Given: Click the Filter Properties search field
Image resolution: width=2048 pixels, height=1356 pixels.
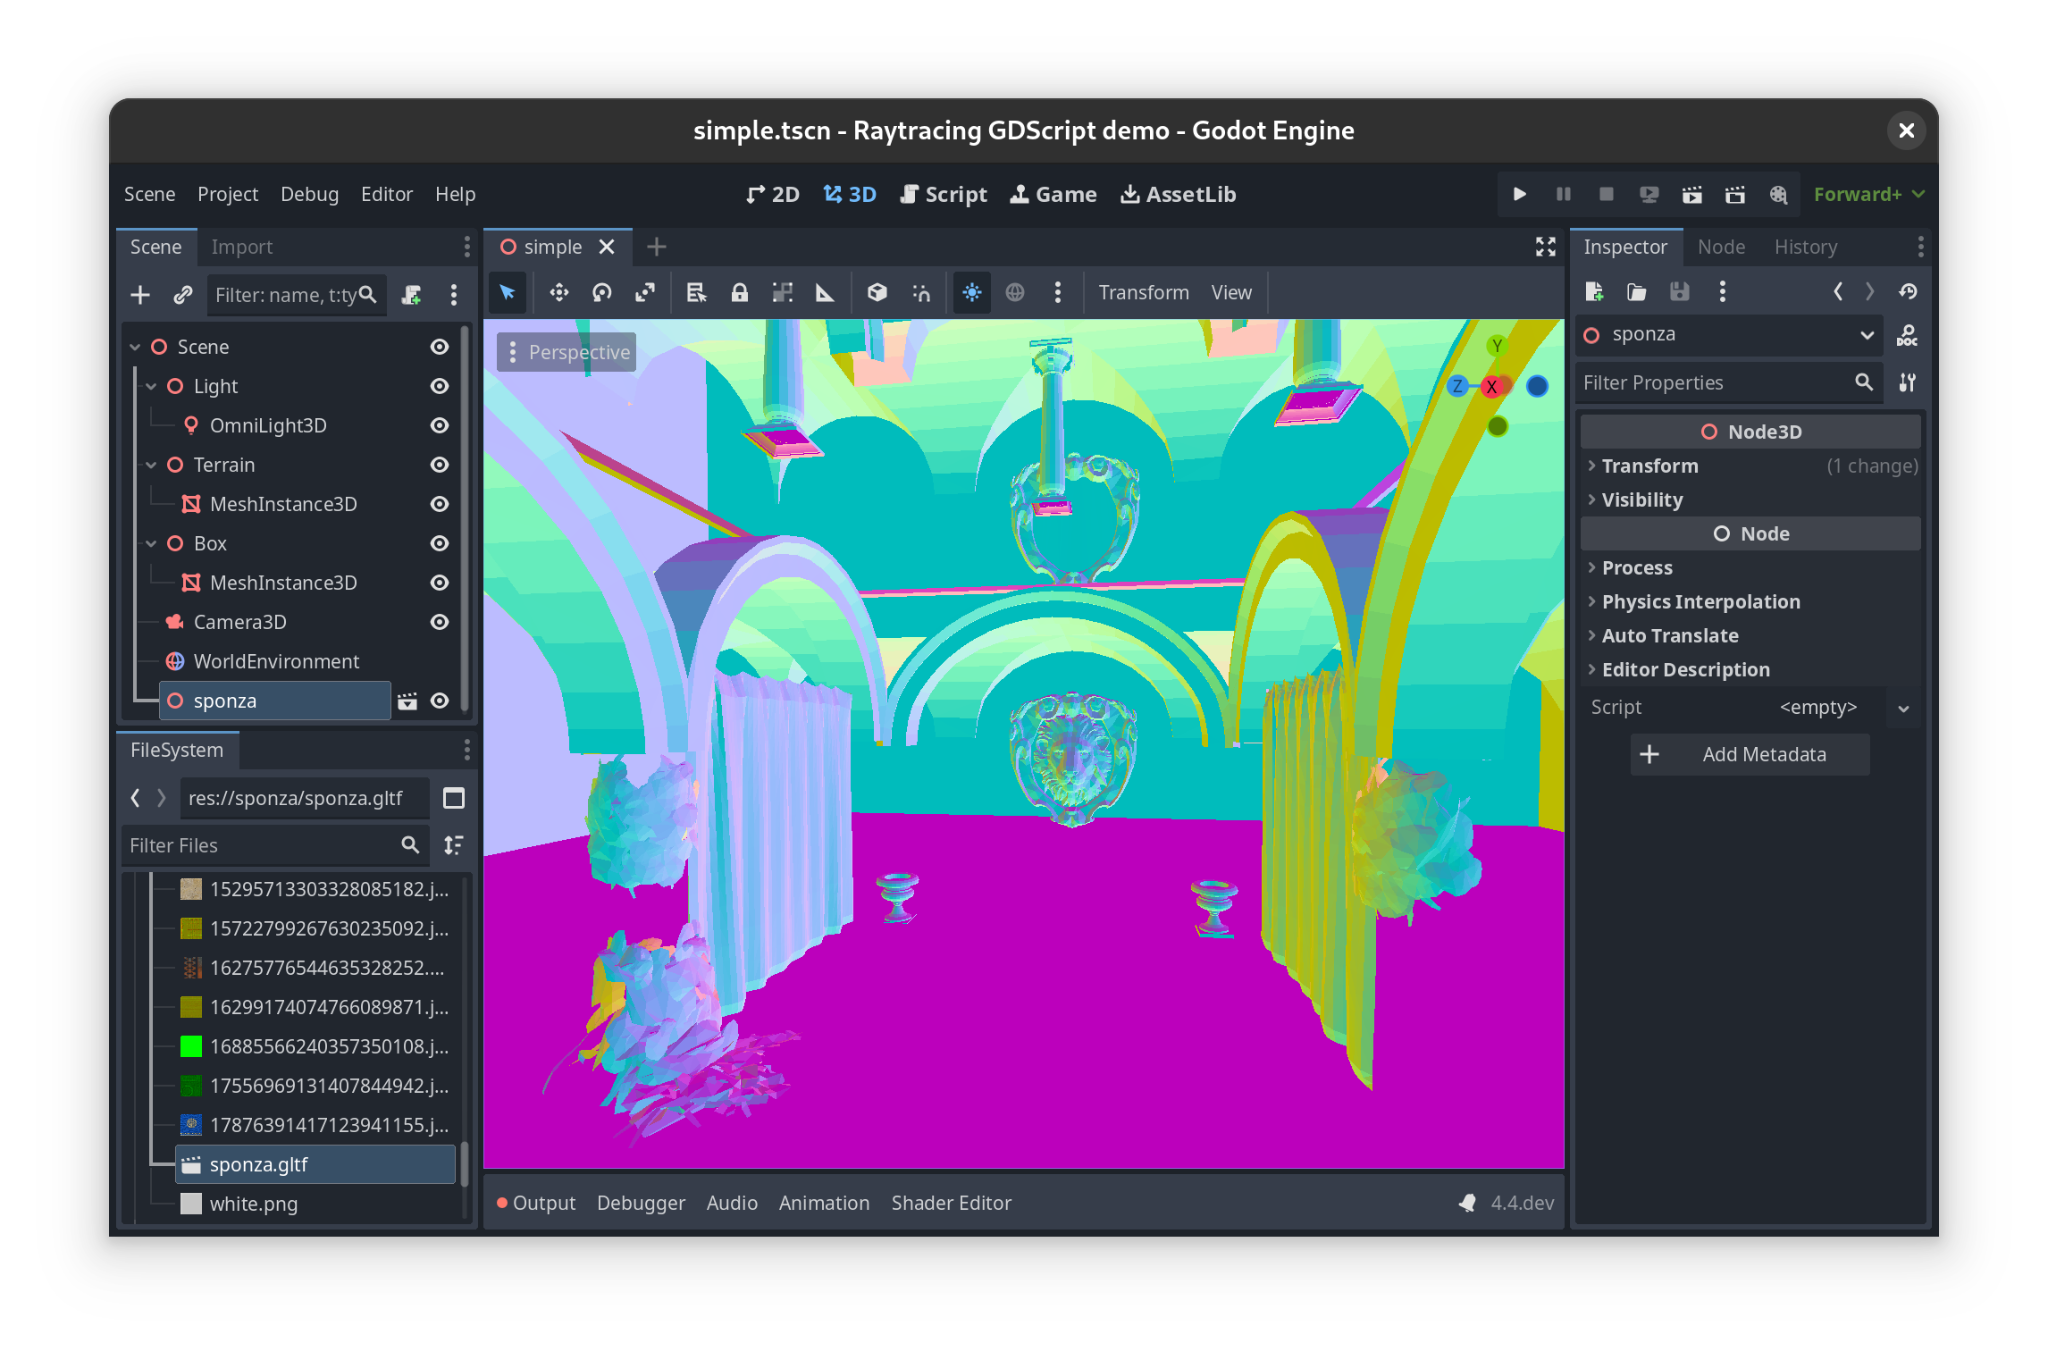Looking at the screenshot, I should [1728, 382].
